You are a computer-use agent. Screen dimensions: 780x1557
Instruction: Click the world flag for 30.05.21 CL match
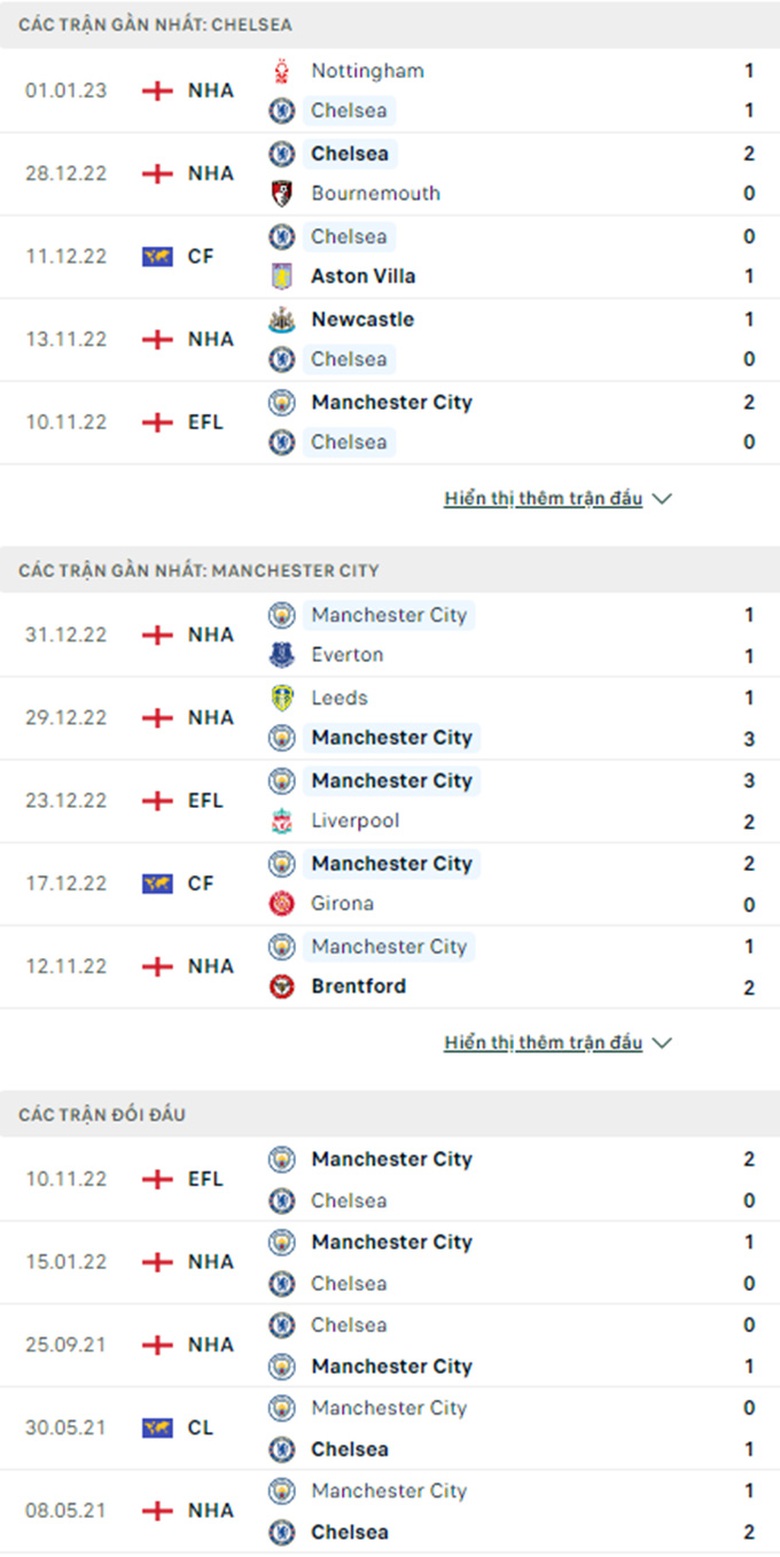tap(158, 1428)
